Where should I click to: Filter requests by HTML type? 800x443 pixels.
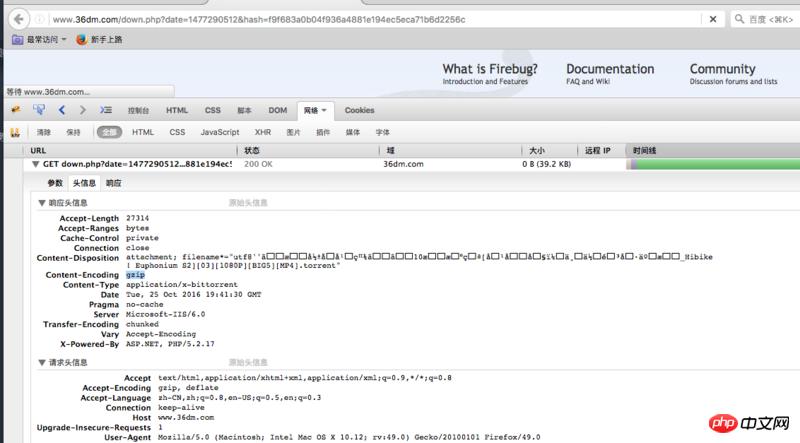(143, 132)
